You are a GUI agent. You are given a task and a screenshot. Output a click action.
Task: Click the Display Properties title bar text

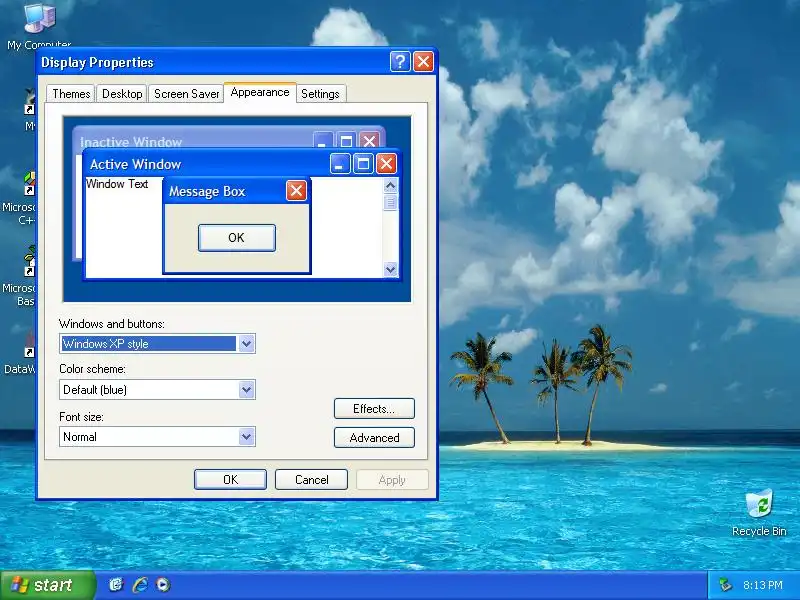pyautogui.click(x=97, y=62)
